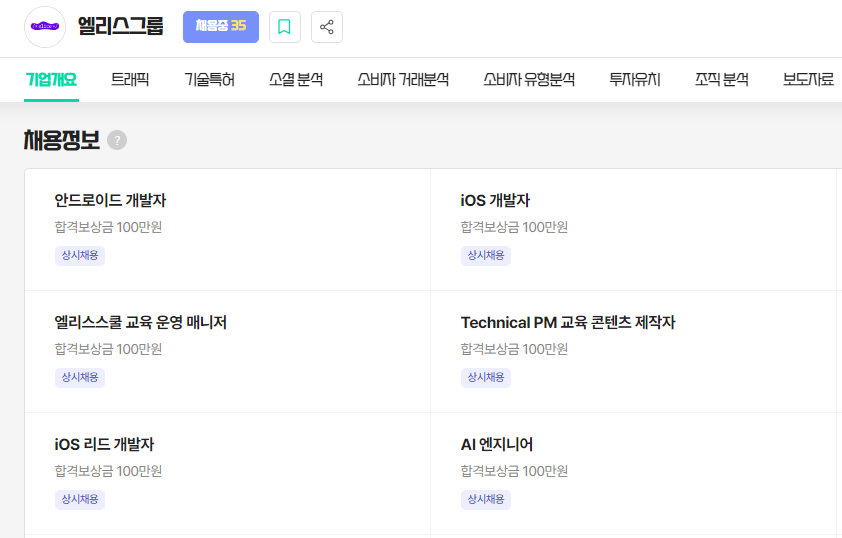Image resolution: width=842 pixels, height=538 pixels.
Task: Click 상시채용 tag under Technical PM posting
Action: tap(486, 377)
